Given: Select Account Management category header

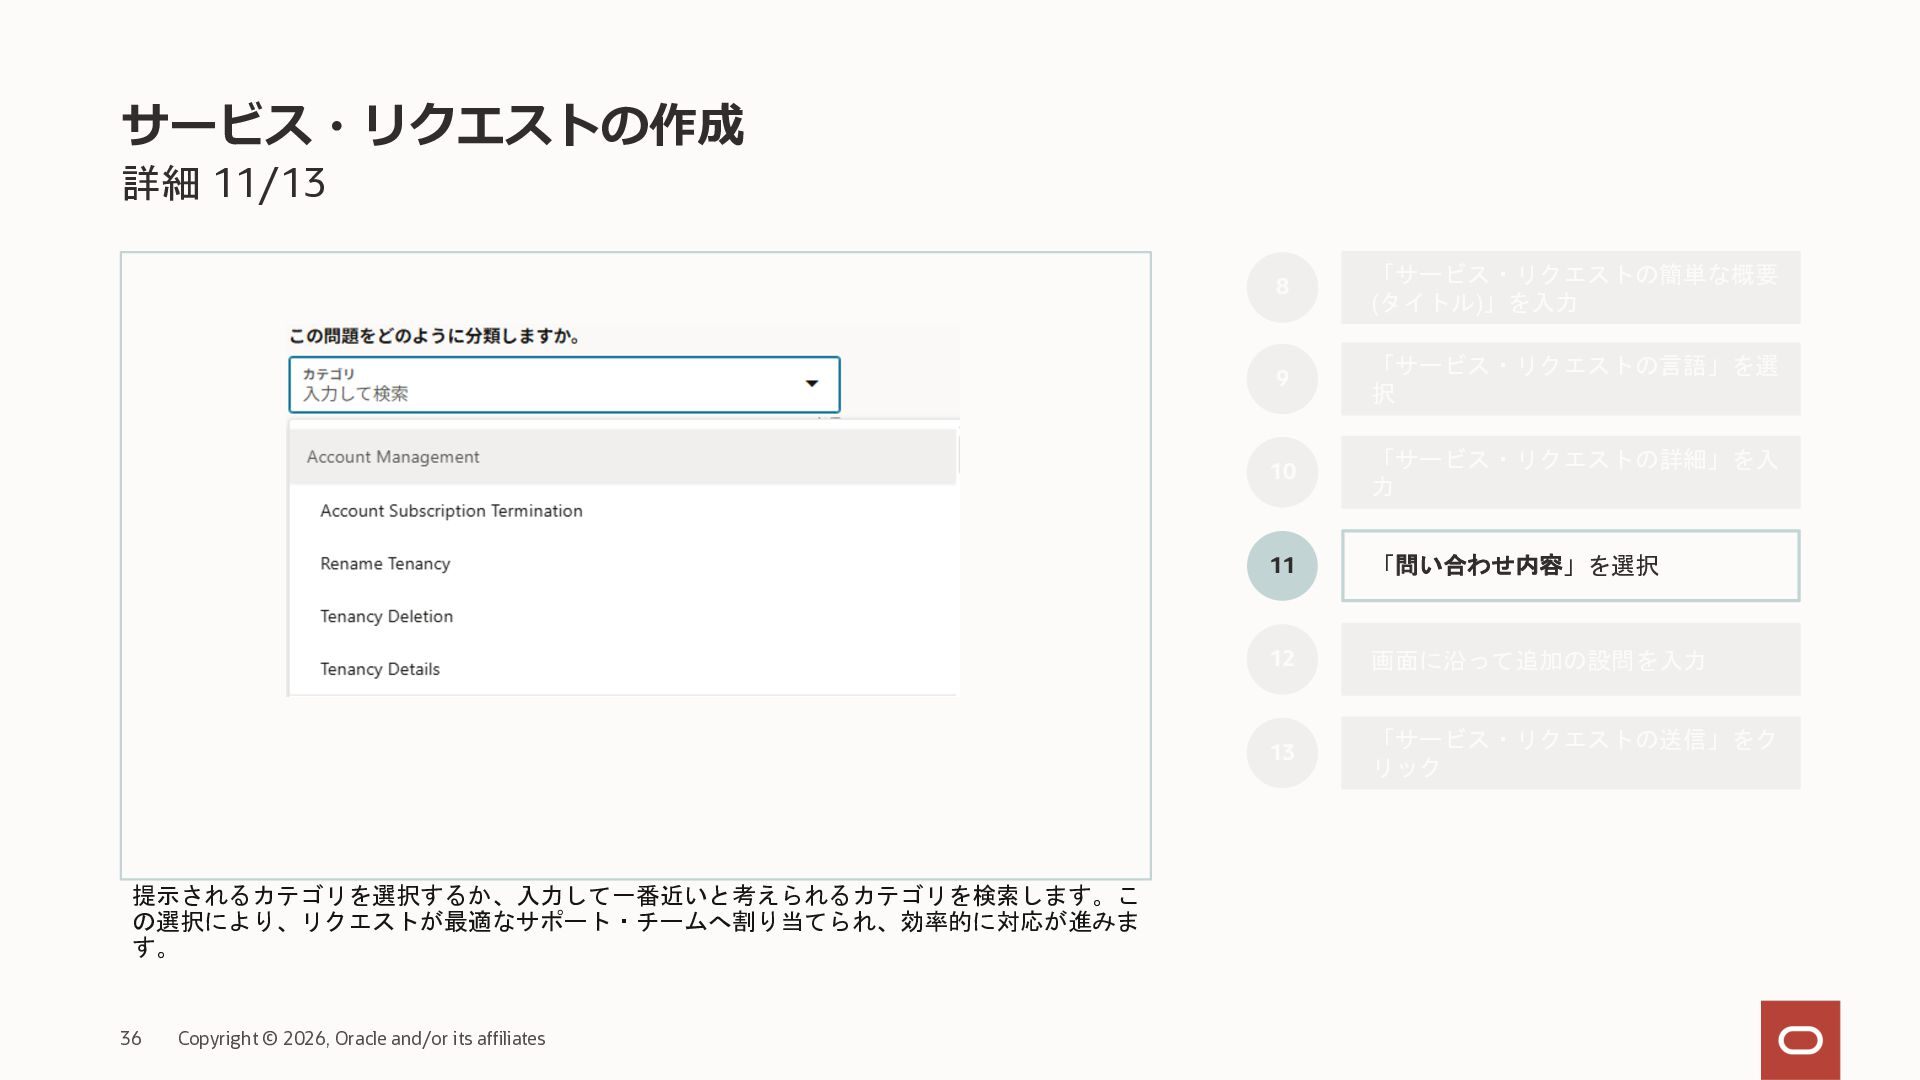Looking at the screenshot, I should [393, 457].
